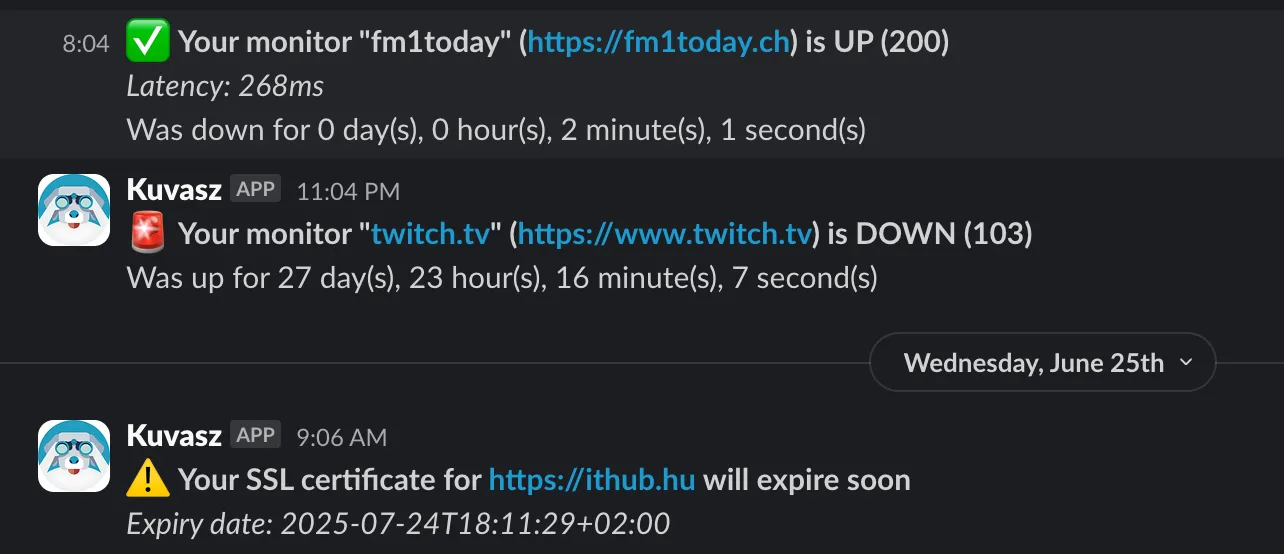Select the fm1today Latency: 268ms line
The image size is (1284, 554).
tap(225, 87)
